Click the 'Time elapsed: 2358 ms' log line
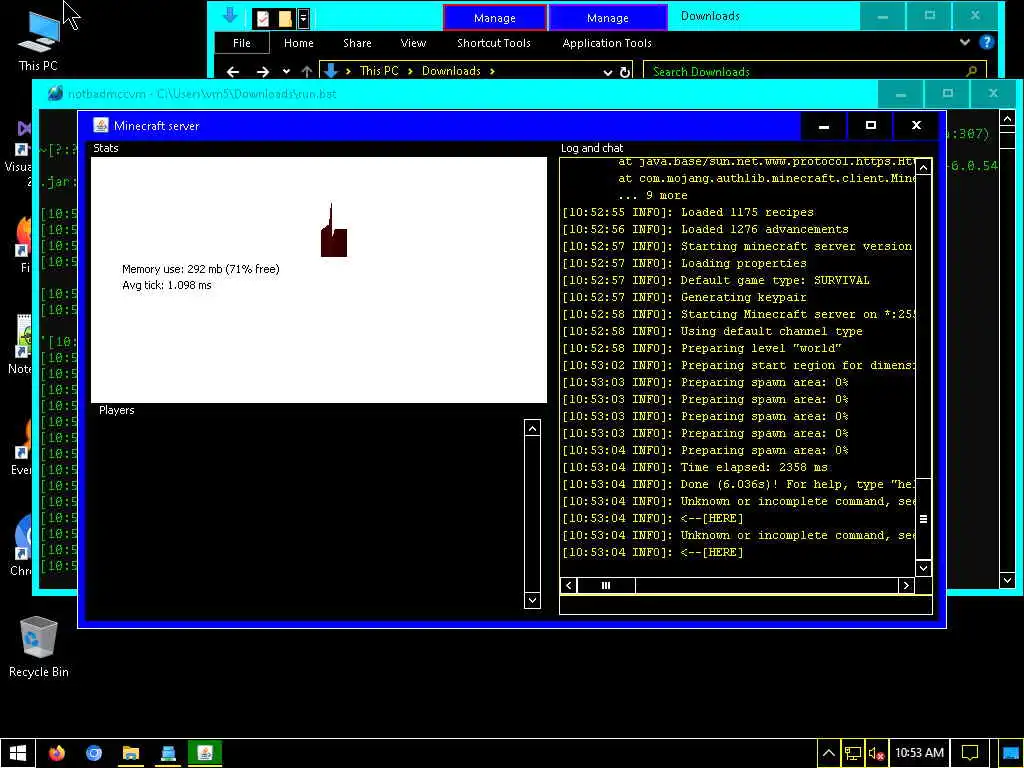 (x=695, y=467)
